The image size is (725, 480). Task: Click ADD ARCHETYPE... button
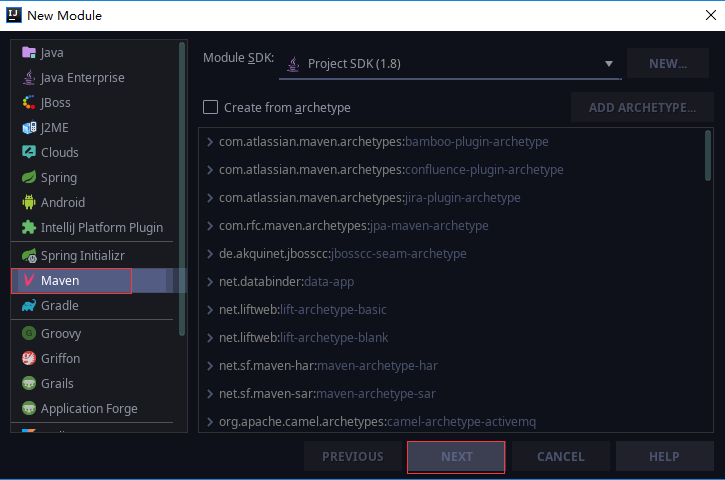[642, 107]
